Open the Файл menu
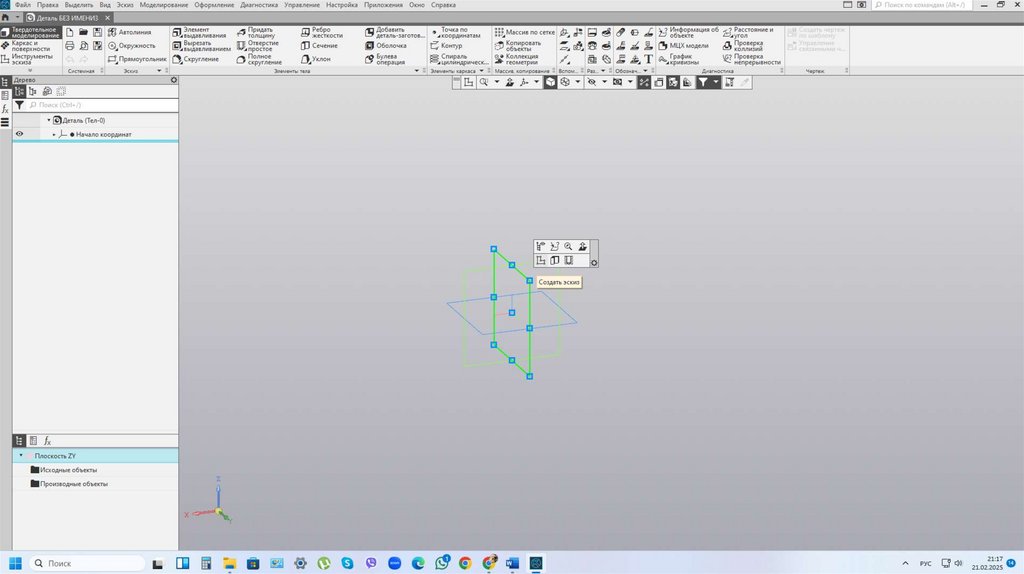The width and height of the screenshot is (1024, 574). pyautogui.click(x=23, y=5)
